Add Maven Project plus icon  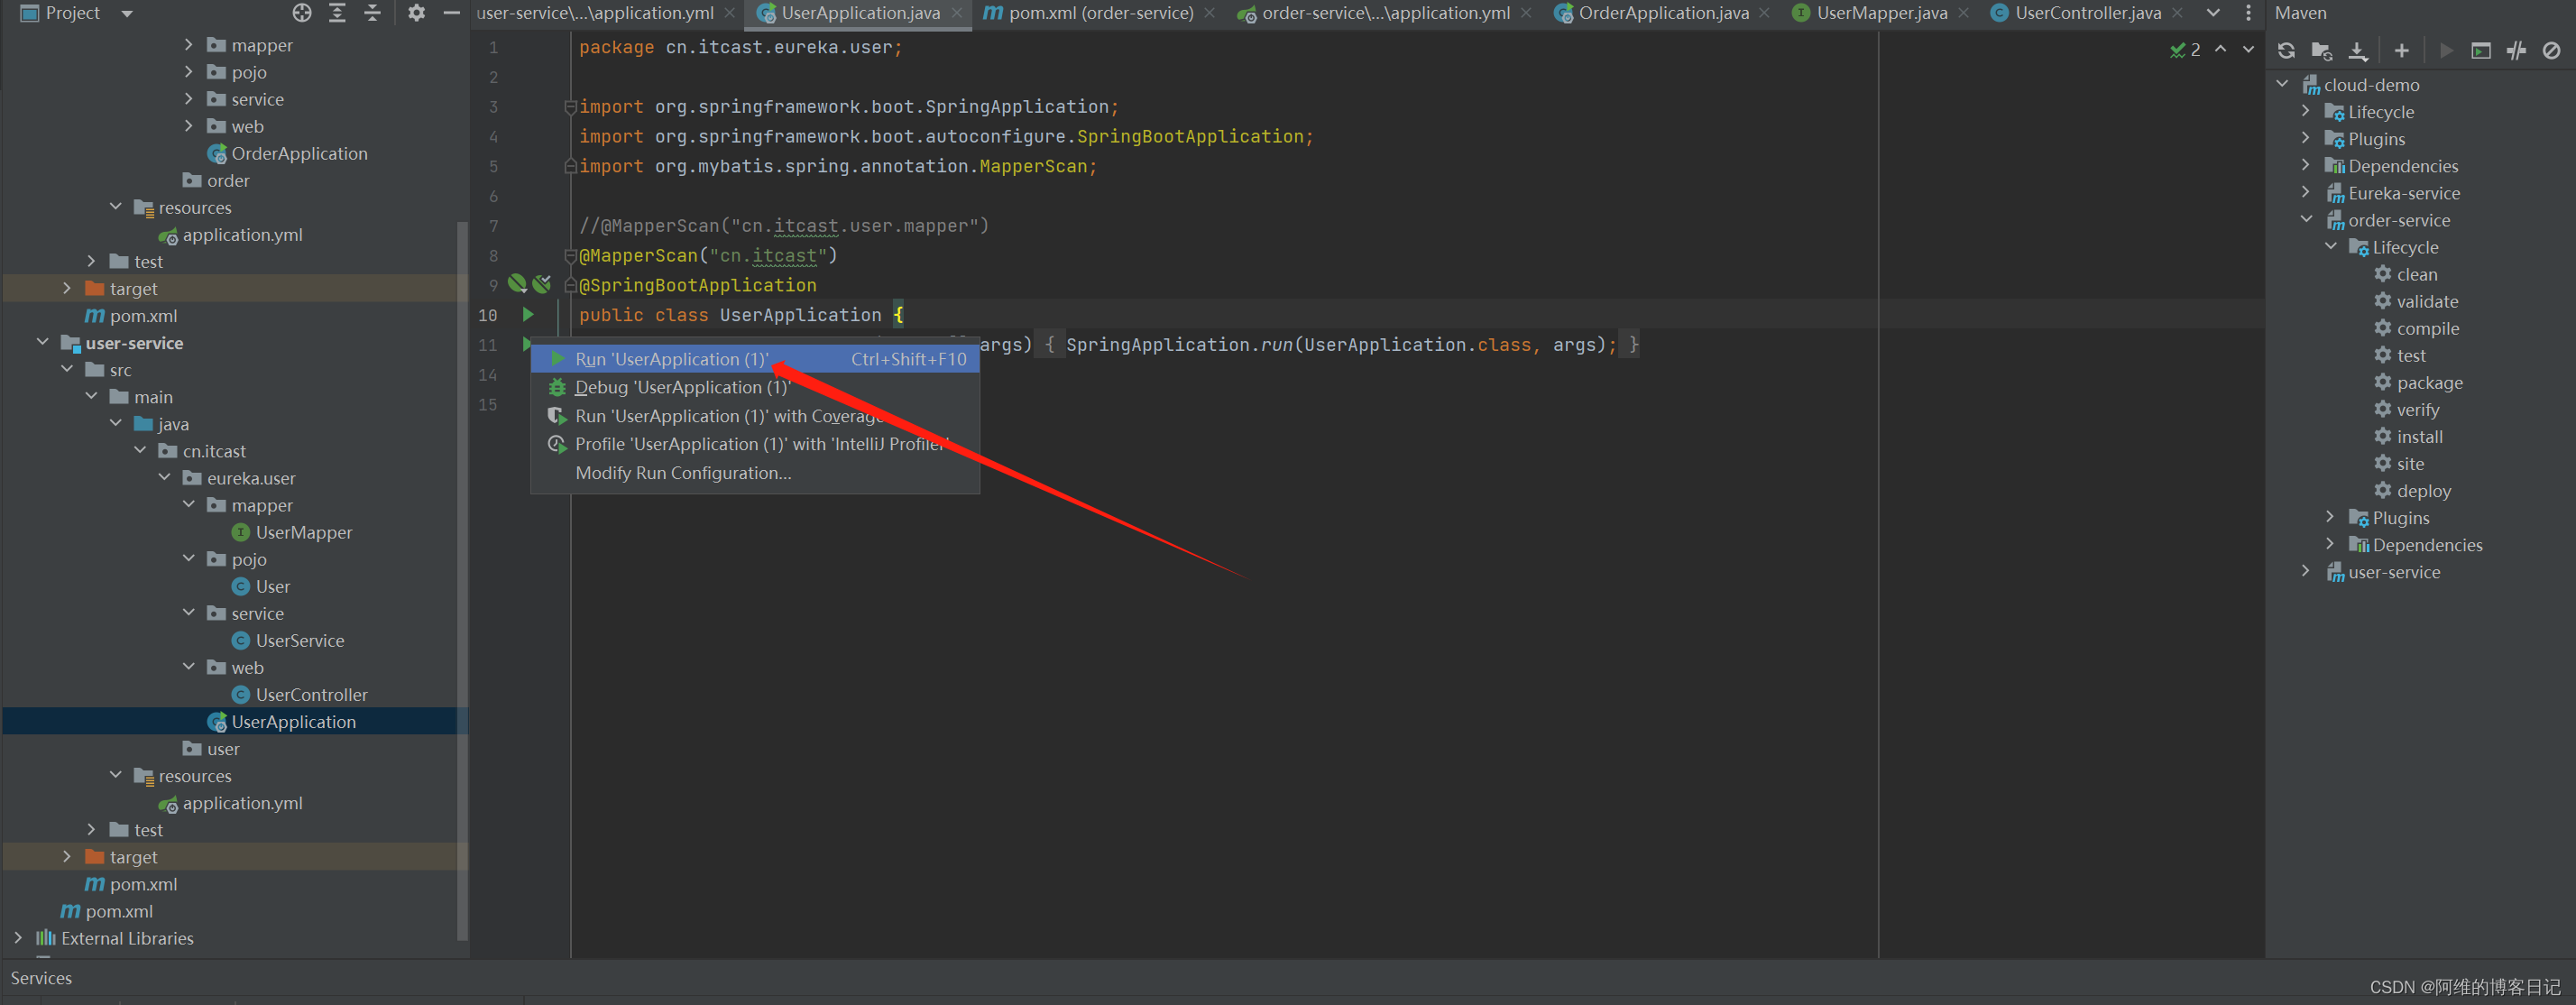click(2401, 51)
